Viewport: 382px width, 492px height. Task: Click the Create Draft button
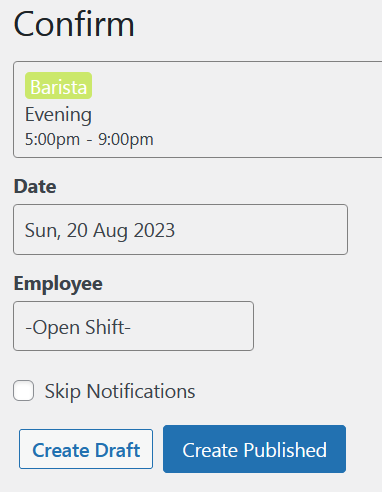[86, 449]
